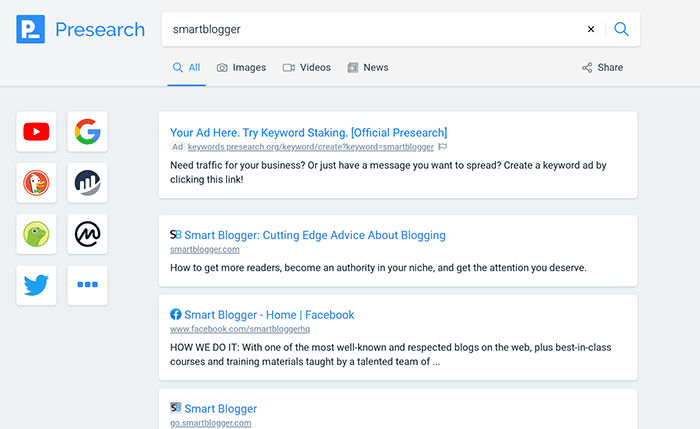Select the Twitter search provider
Image resolution: width=700 pixels, height=429 pixels.
pyautogui.click(x=36, y=286)
